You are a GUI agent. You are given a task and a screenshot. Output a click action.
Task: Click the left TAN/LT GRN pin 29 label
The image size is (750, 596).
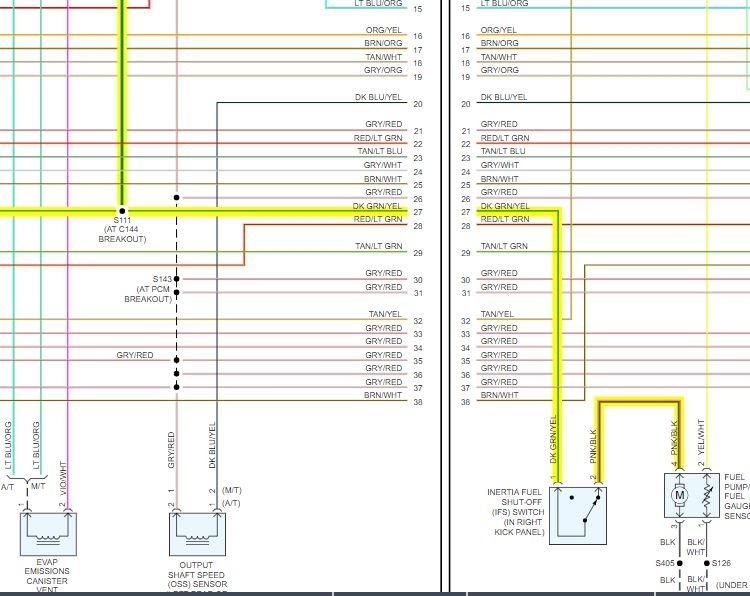tap(378, 246)
